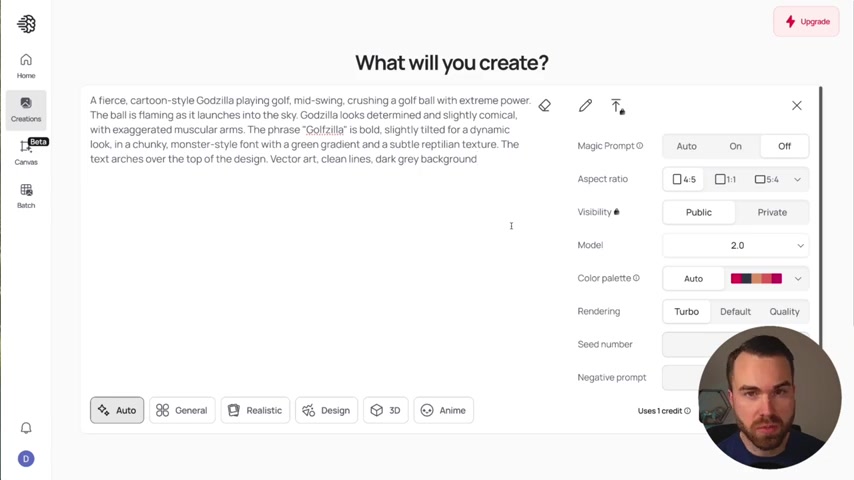This screenshot has width=854, height=480.
Task: Open the Model 2.0 dropdown
Action: coord(735,246)
